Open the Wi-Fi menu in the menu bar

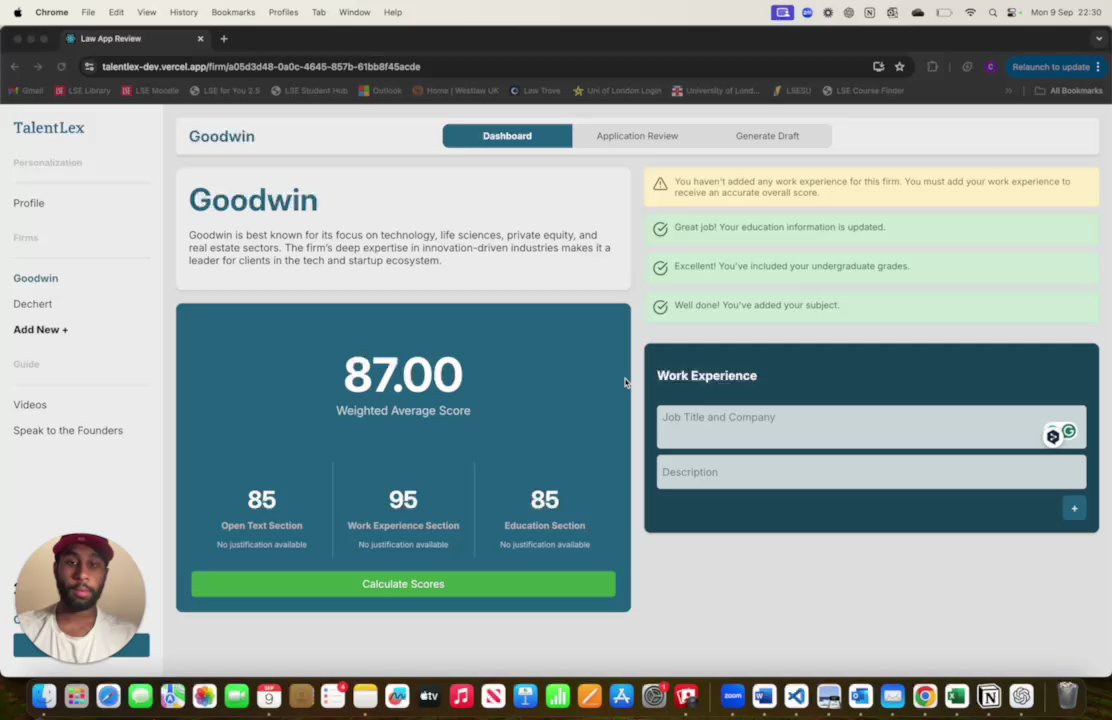tap(970, 12)
